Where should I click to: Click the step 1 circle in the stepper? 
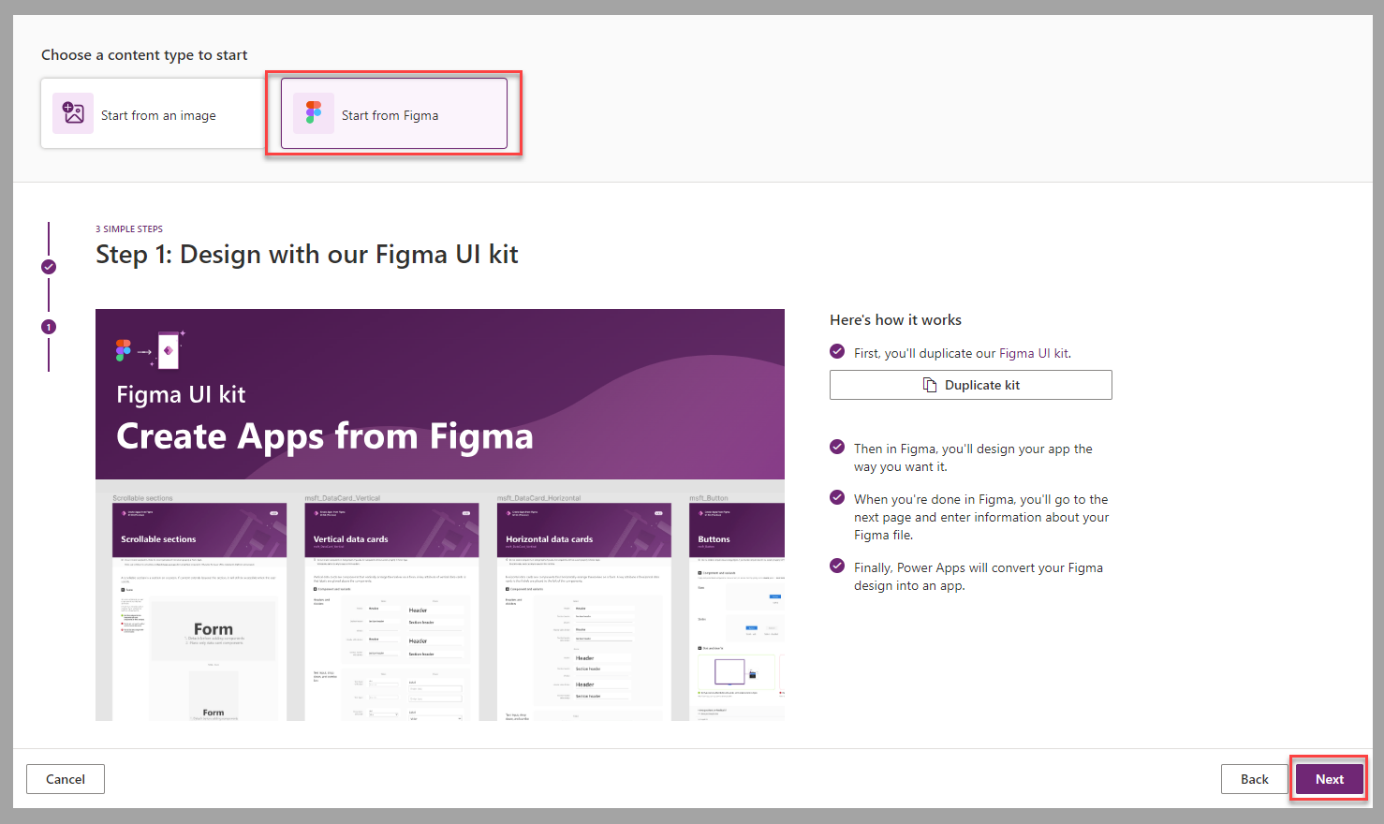[48, 326]
